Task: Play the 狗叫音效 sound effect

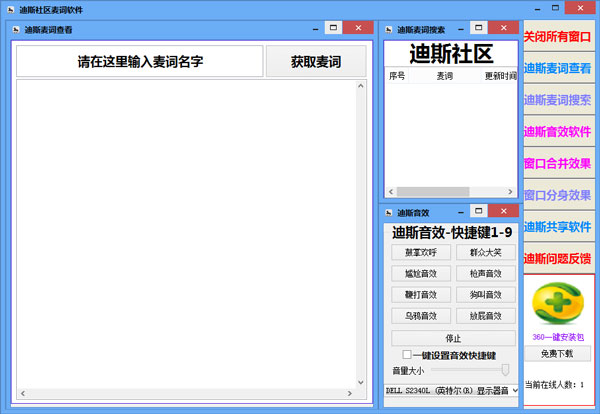Action: 486,295
